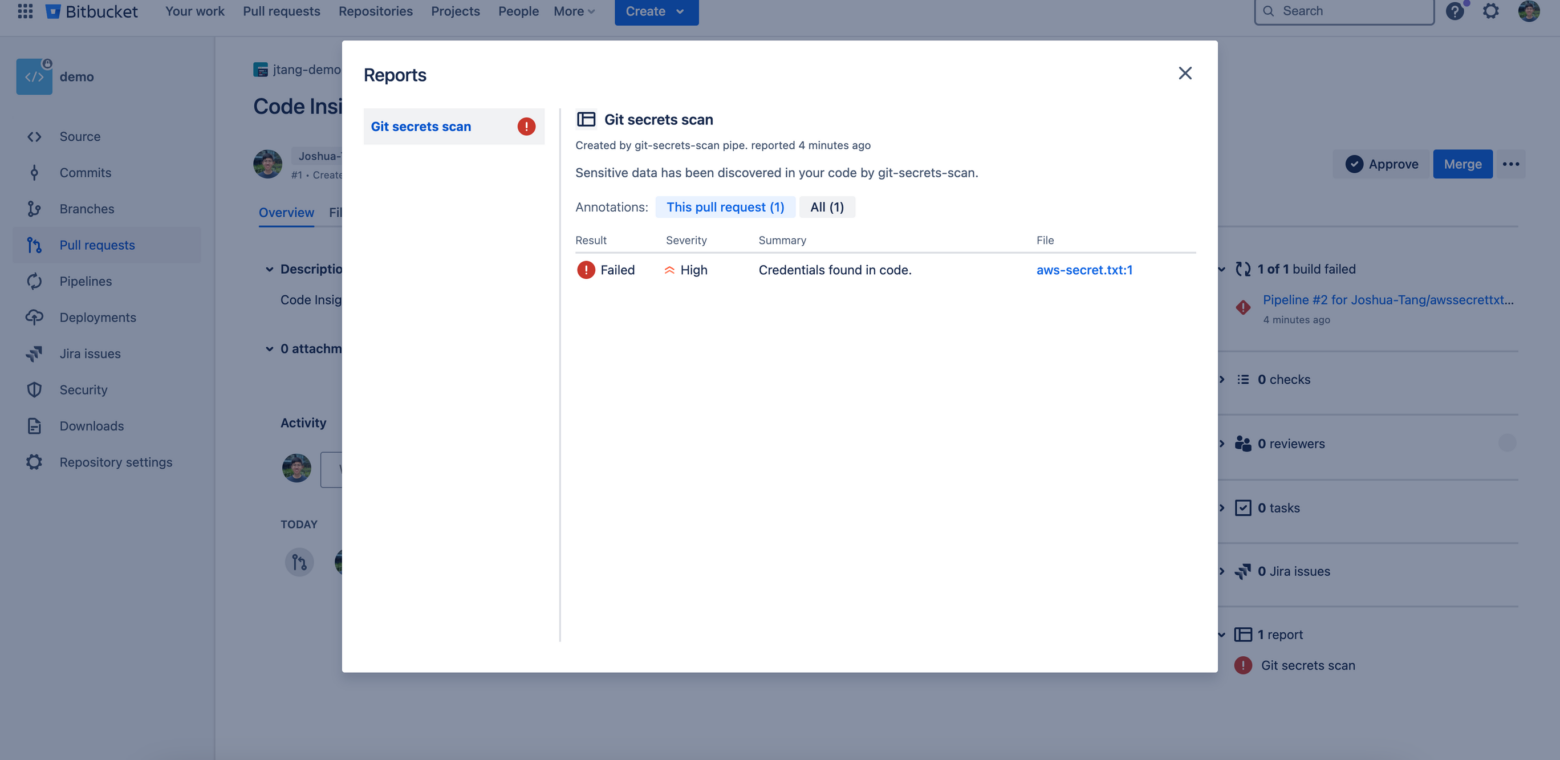Screen dimensions: 1560x760
Task: Collapse the 1 report section
Action: (x=1222, y=635)
